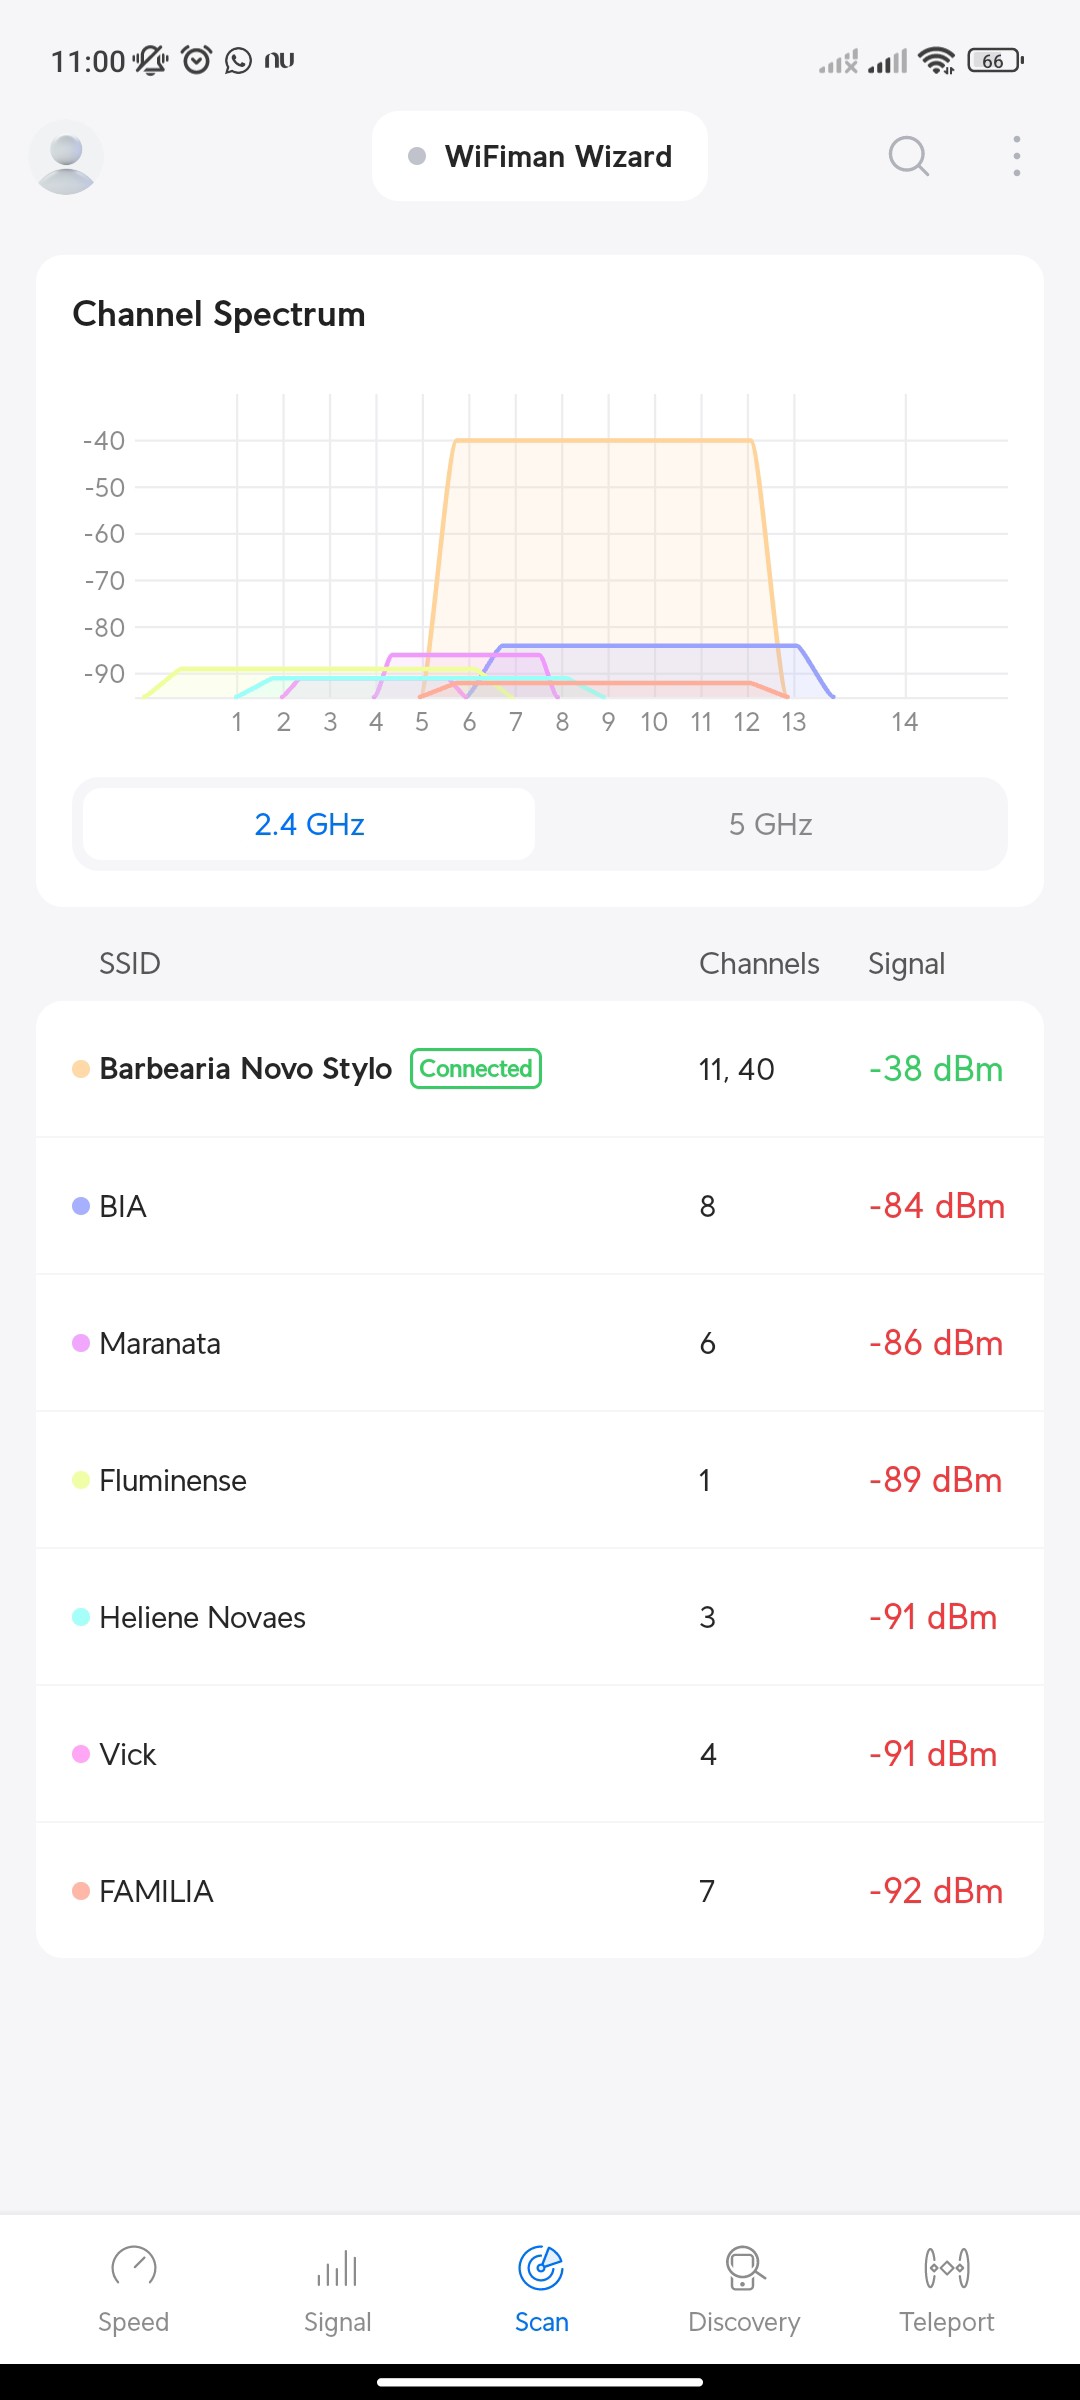Select the 2.4 GHz band

pyautogui.click(x=309, y=824)
